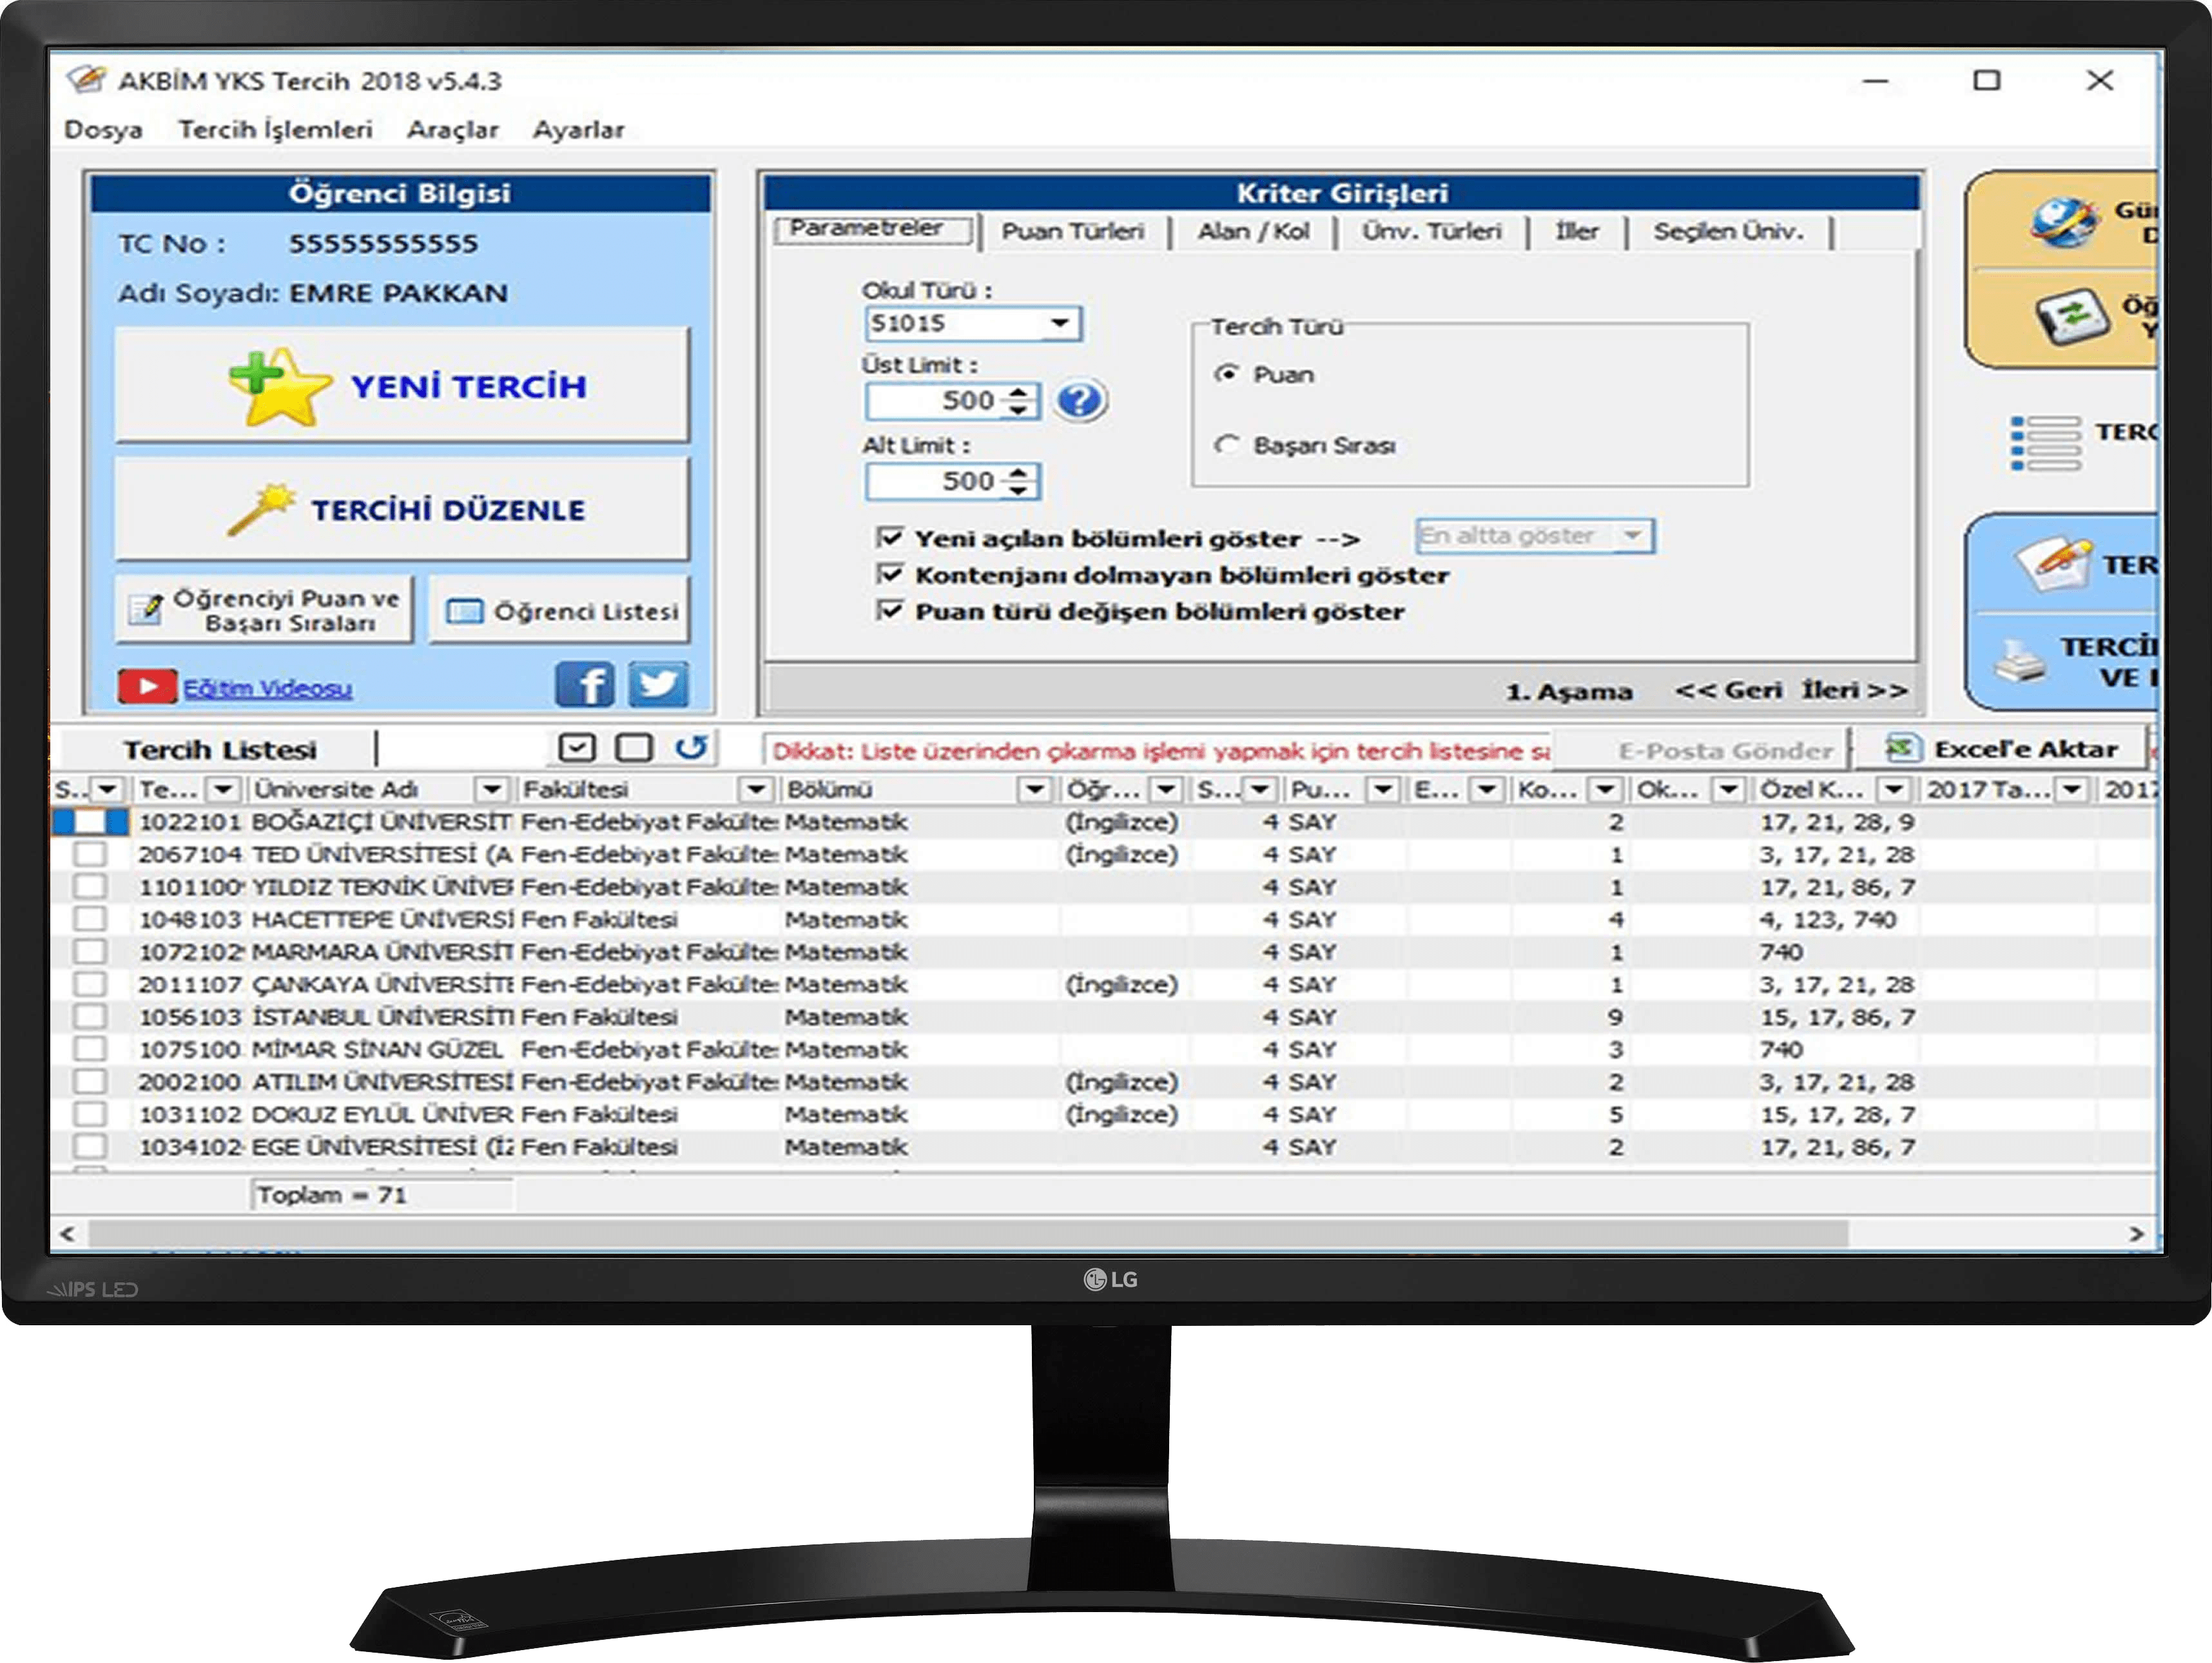Open the Te... column filter dropdown
2212x1663 pixels.
click(222, 789)
